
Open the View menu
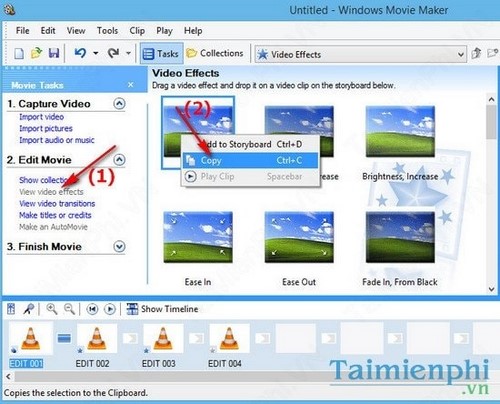click(x=76, y=31)
